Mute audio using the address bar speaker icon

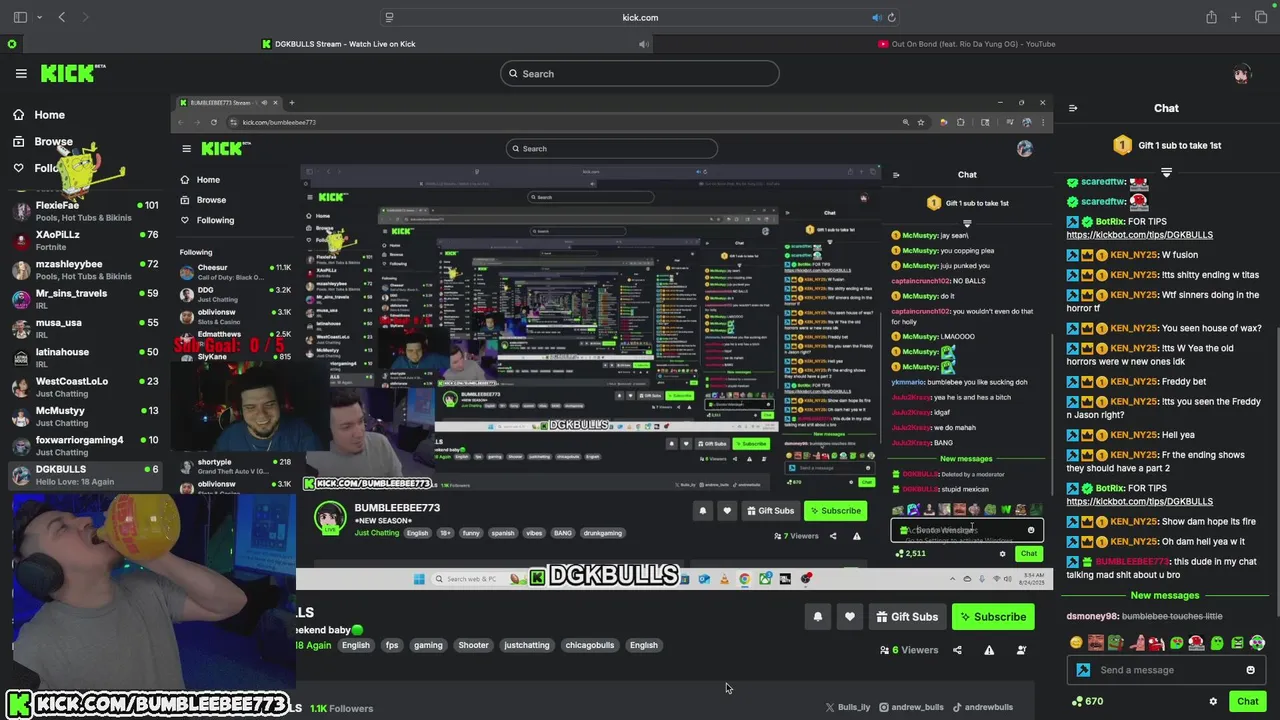(876, 17)
